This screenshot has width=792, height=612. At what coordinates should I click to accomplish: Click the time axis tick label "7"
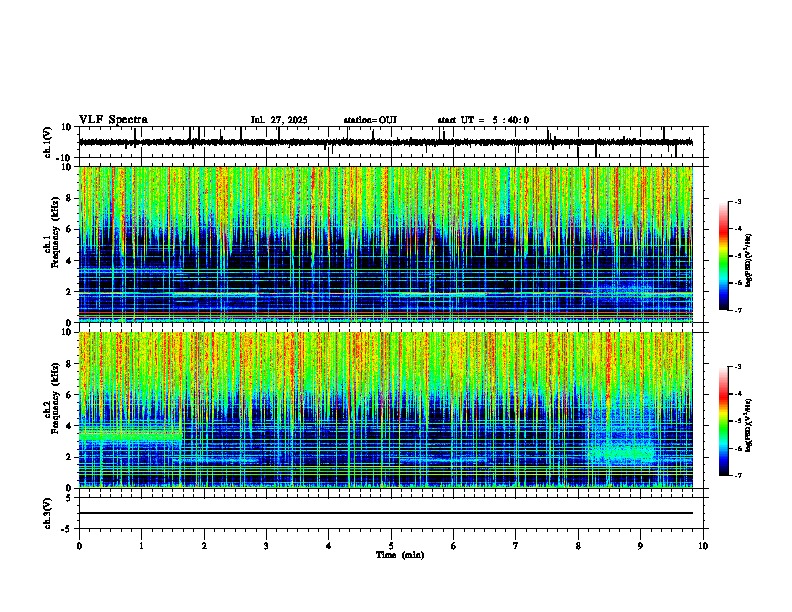click(x=516, y=546)
